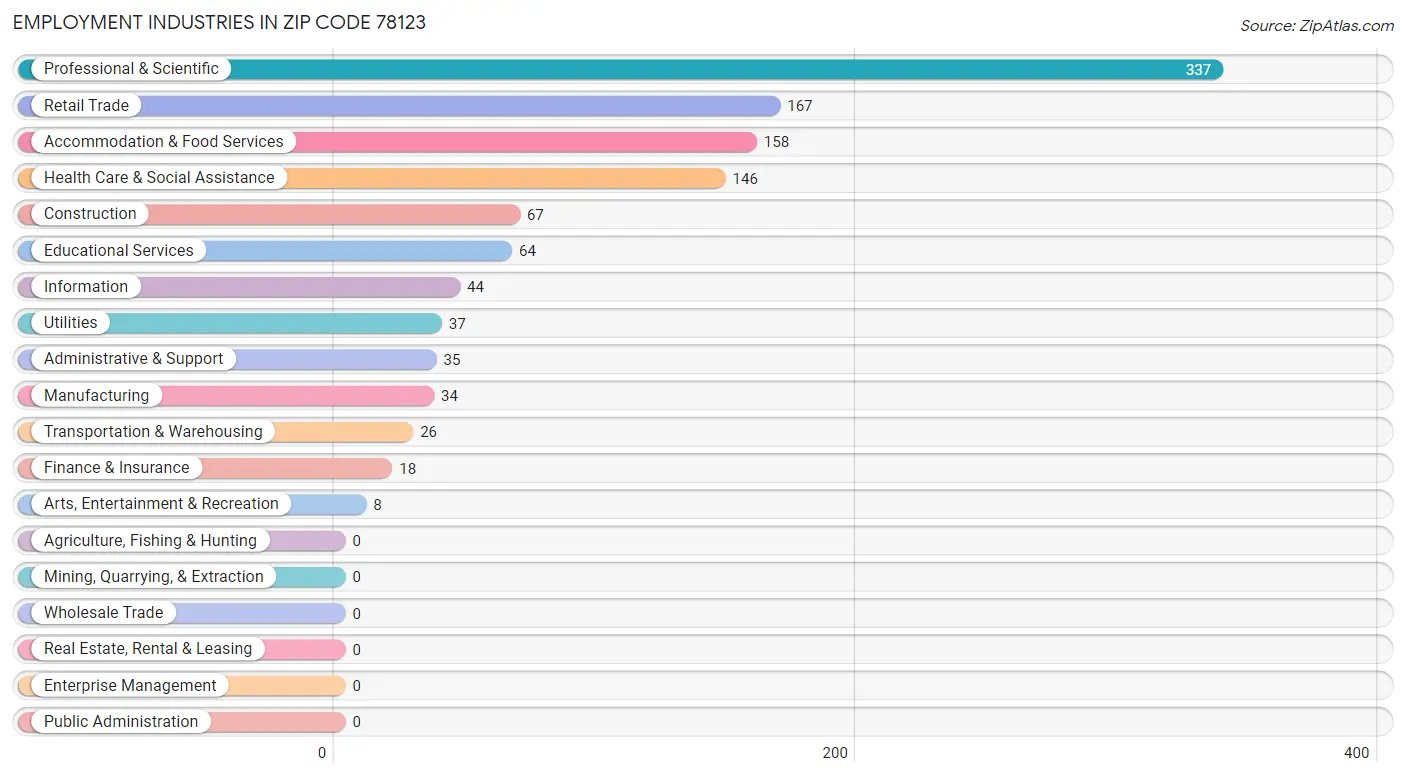The image size is (1406, 777).
Task: Click the value 34 beside Manufacturing
Action: tap(449, 395)
